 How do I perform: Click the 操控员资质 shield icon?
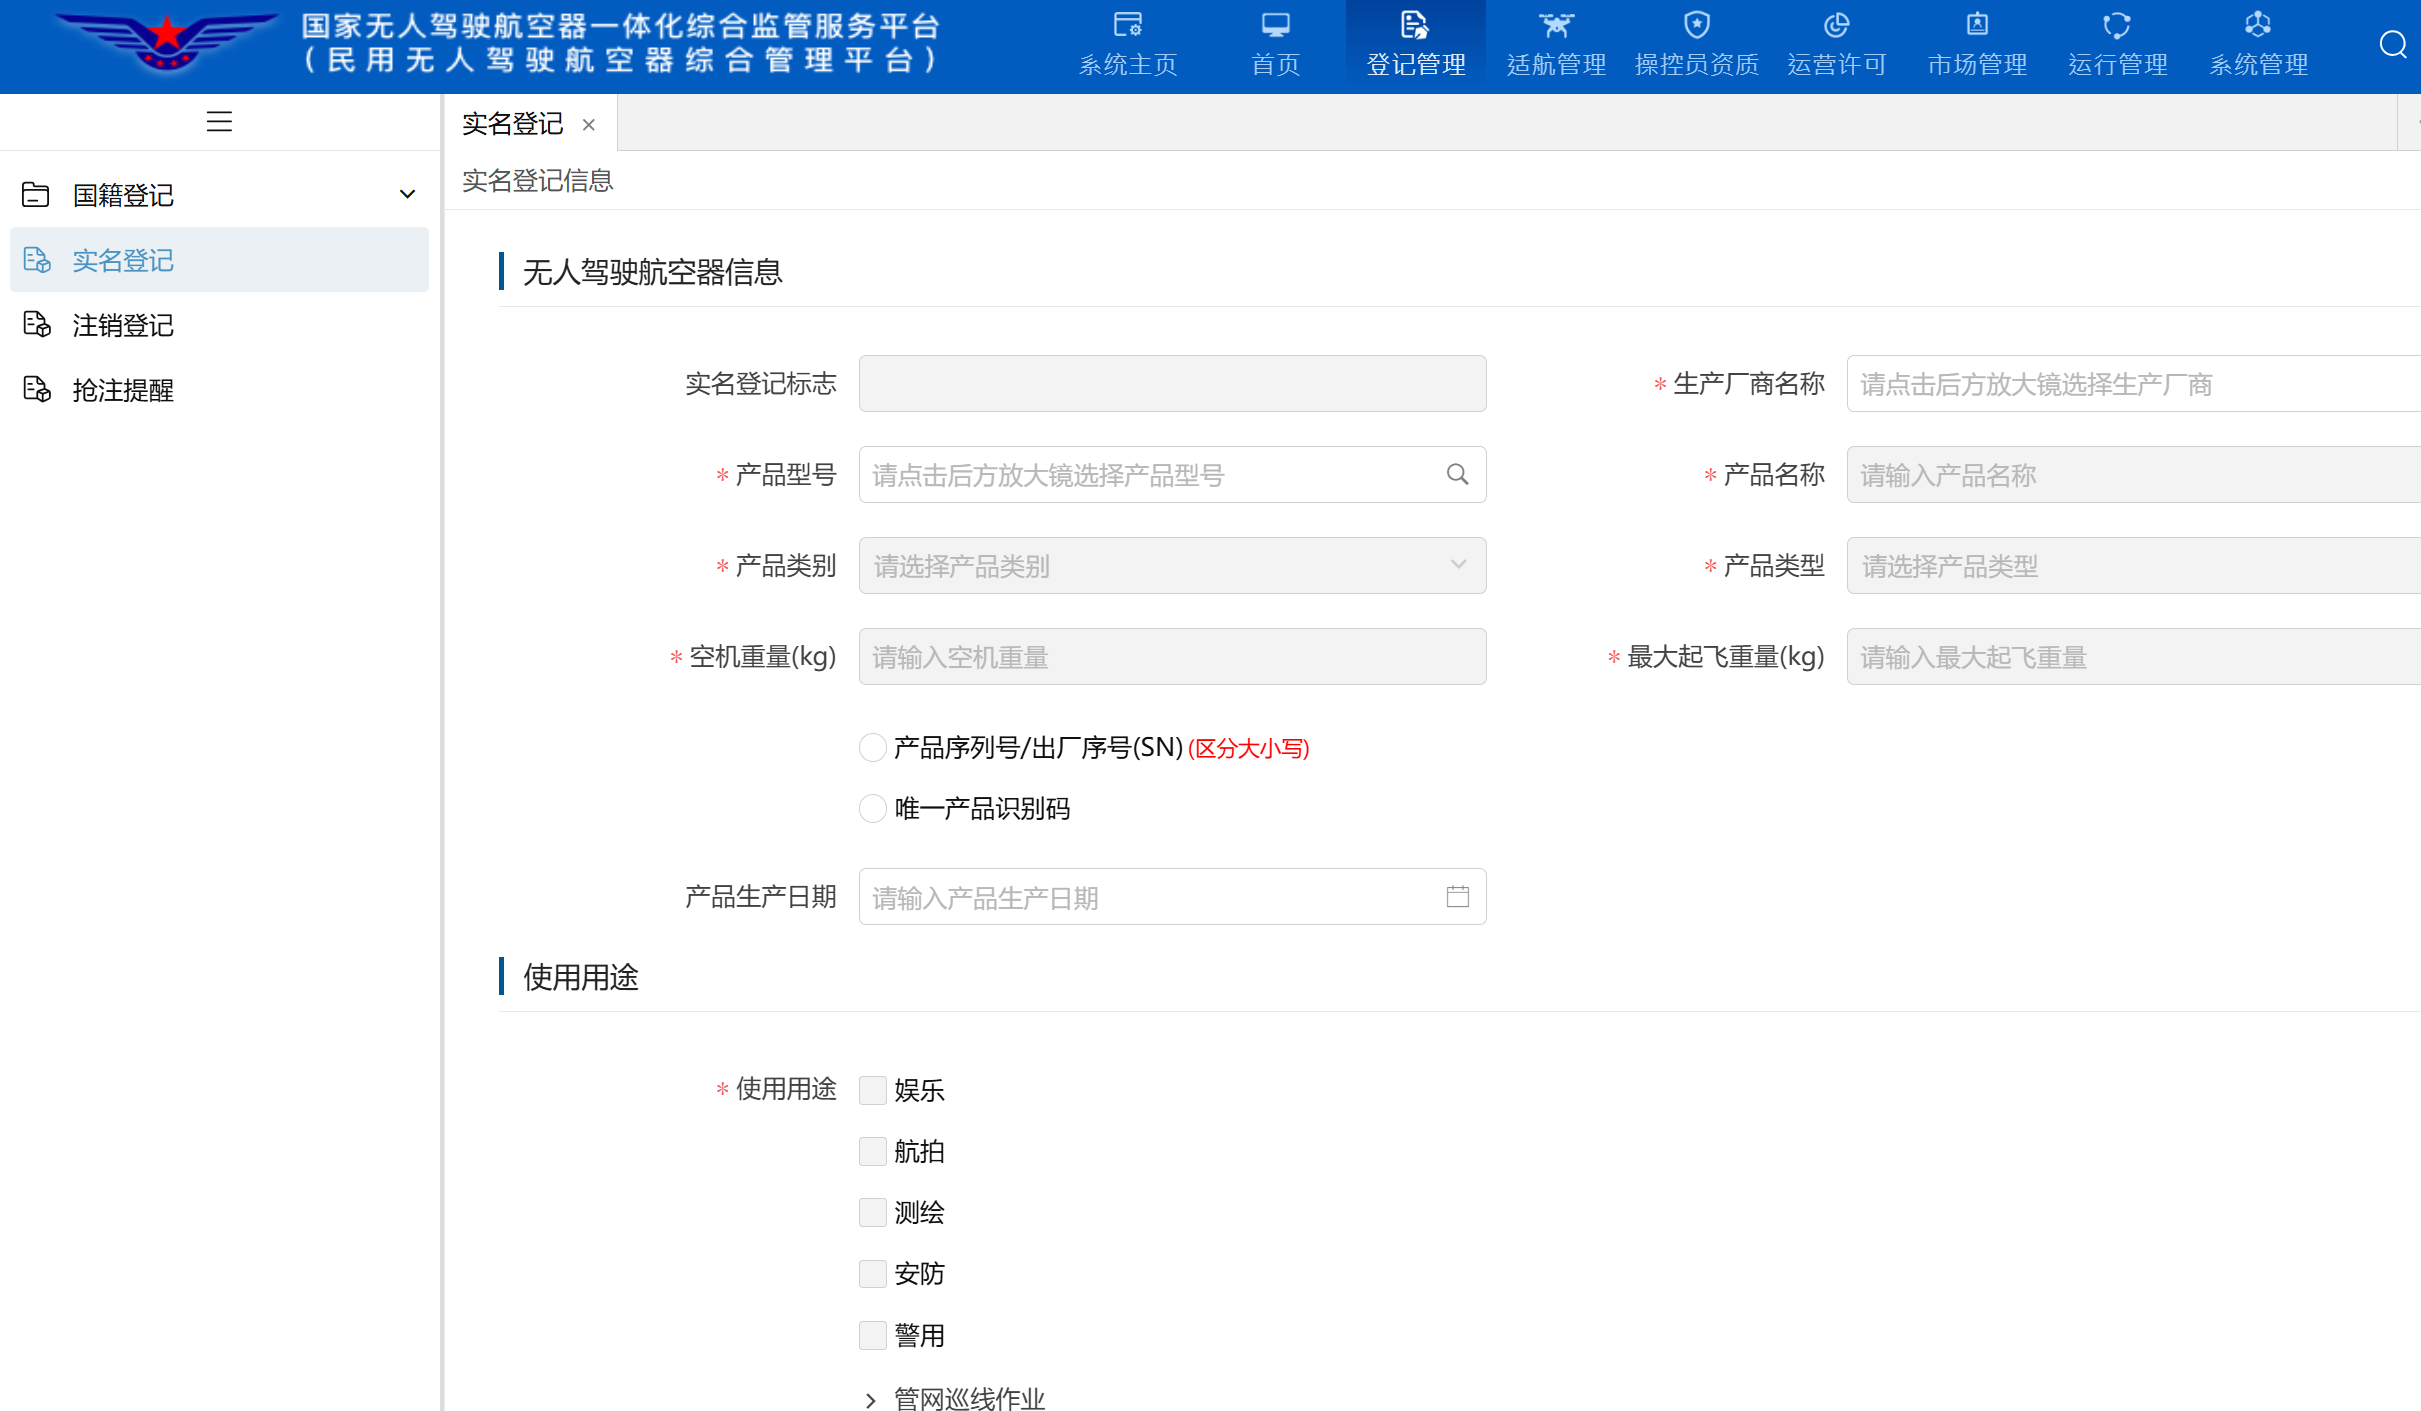point(1696,24)
